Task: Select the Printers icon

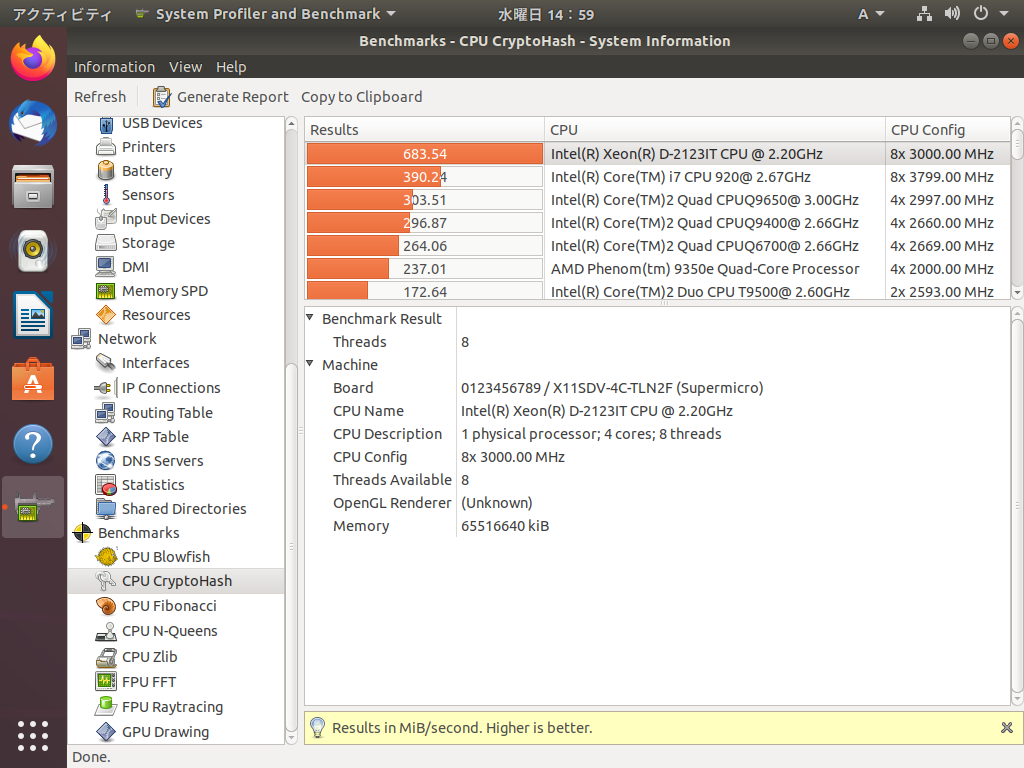Action: [106, 147]
